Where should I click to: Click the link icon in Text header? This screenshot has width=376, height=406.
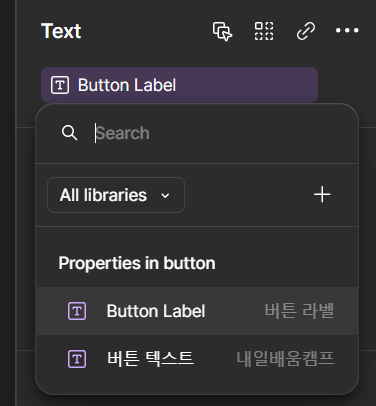306,31
